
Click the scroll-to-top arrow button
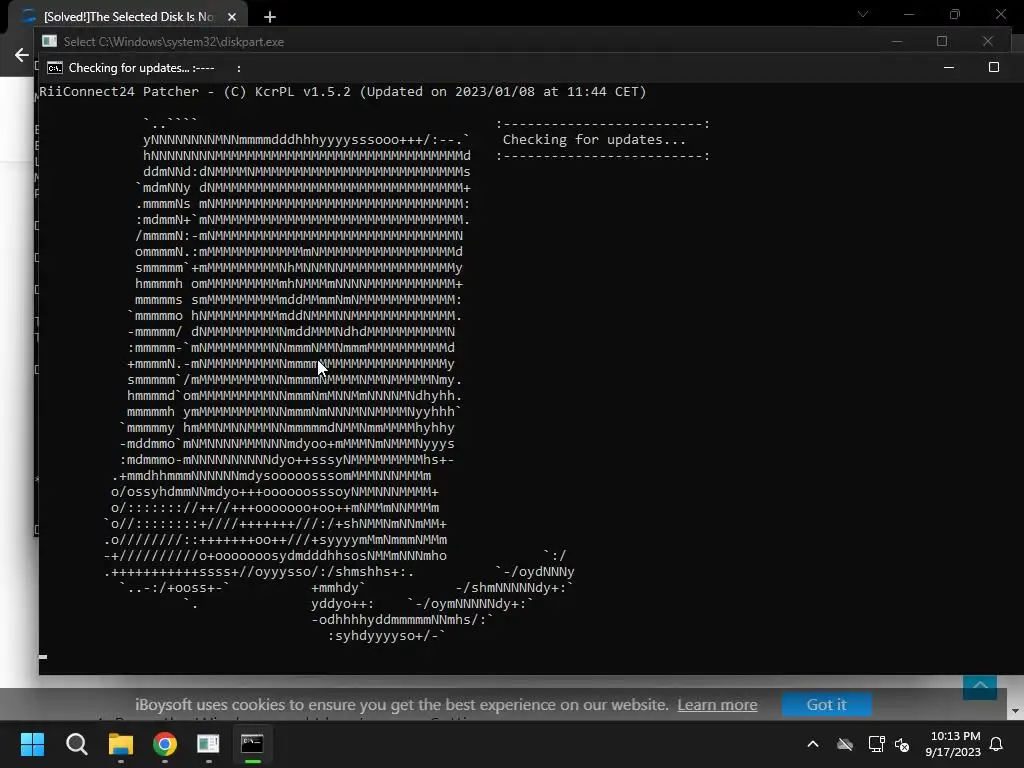(x=980, y=686)
